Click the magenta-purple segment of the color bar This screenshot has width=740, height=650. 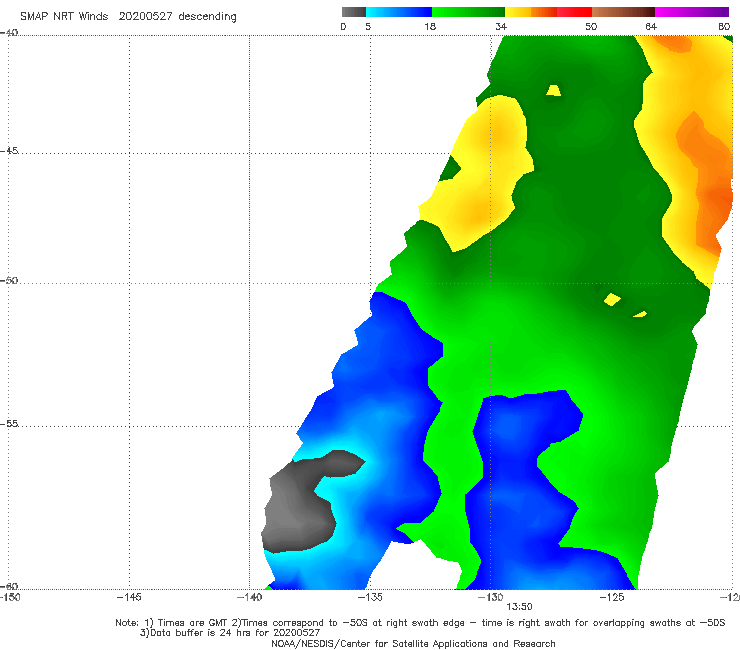[x=692, y=12]
